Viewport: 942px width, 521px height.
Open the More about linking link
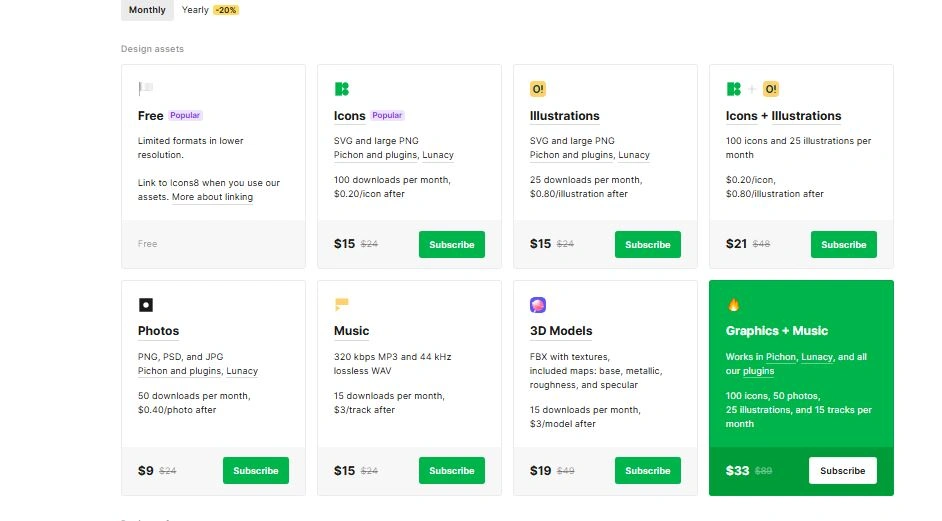click(212, 197)
